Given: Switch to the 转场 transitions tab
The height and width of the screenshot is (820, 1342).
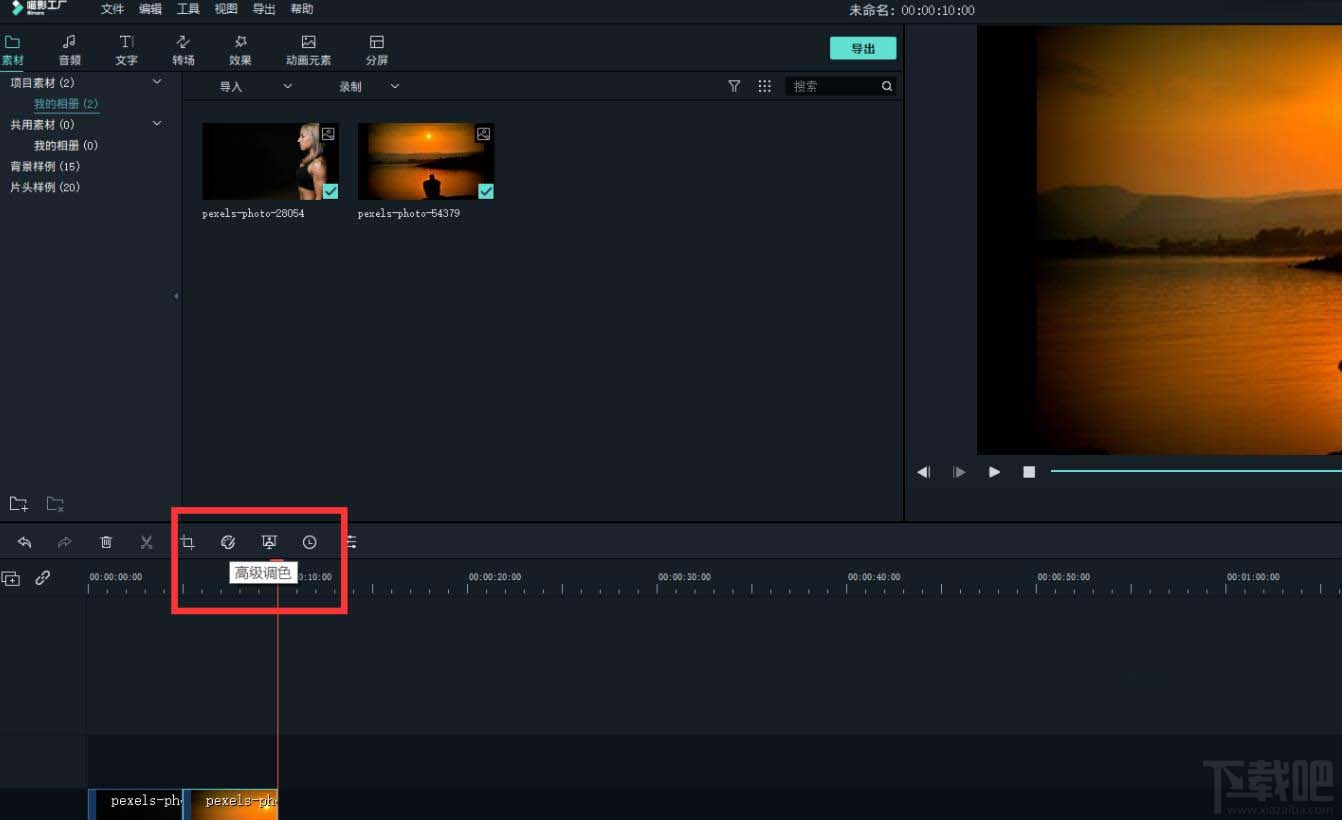Looking at the screenshot, I should click(x=183, y=50).
